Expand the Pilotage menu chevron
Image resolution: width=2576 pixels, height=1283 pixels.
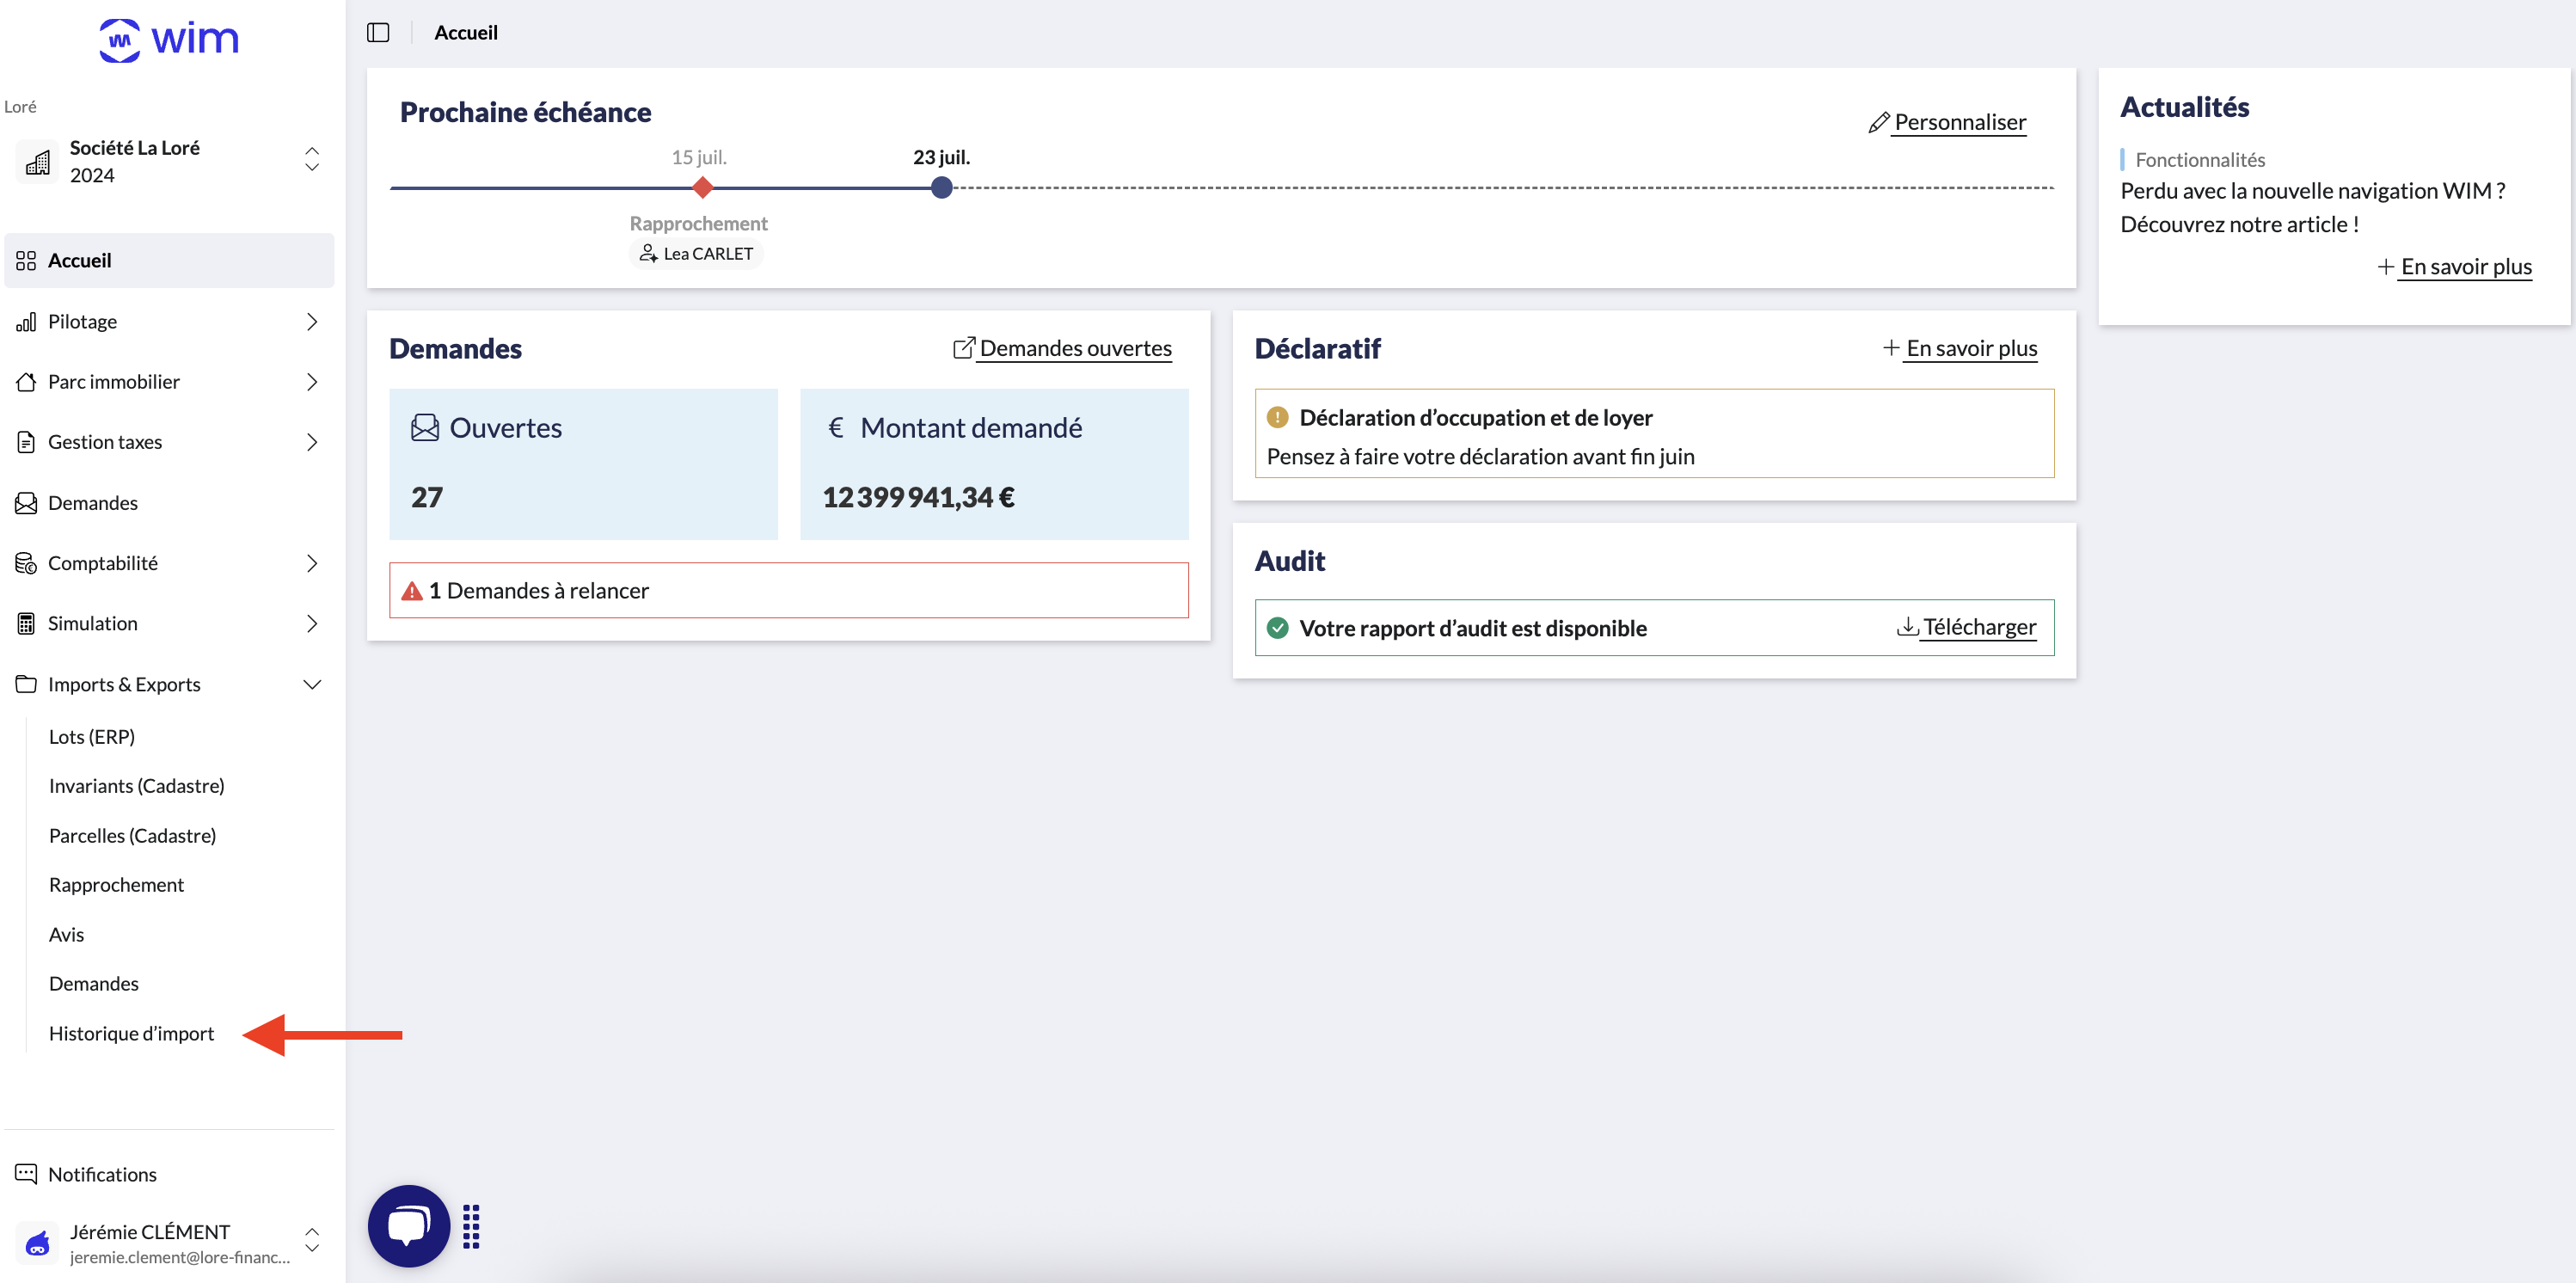[311, 322]
